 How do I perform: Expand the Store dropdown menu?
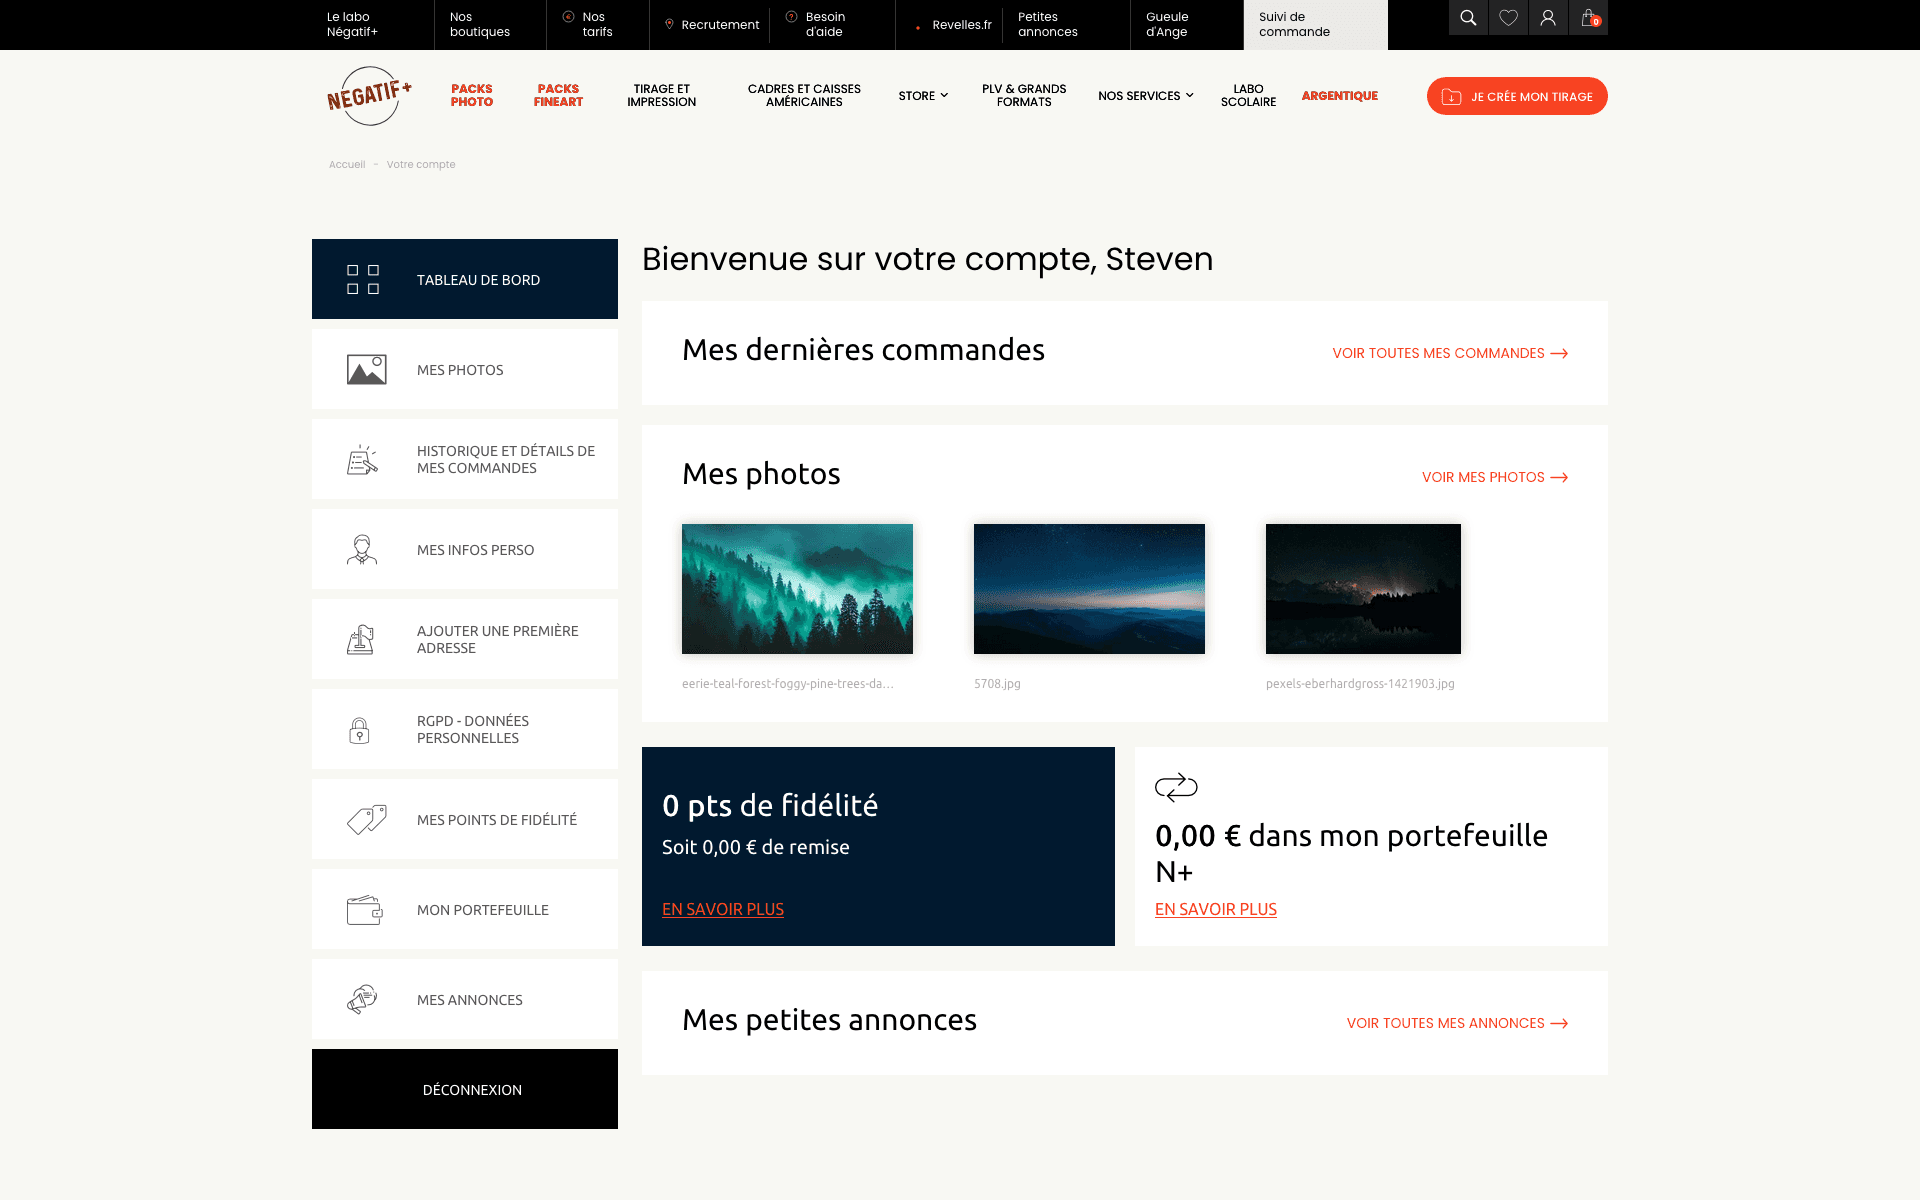pos(923,96)
